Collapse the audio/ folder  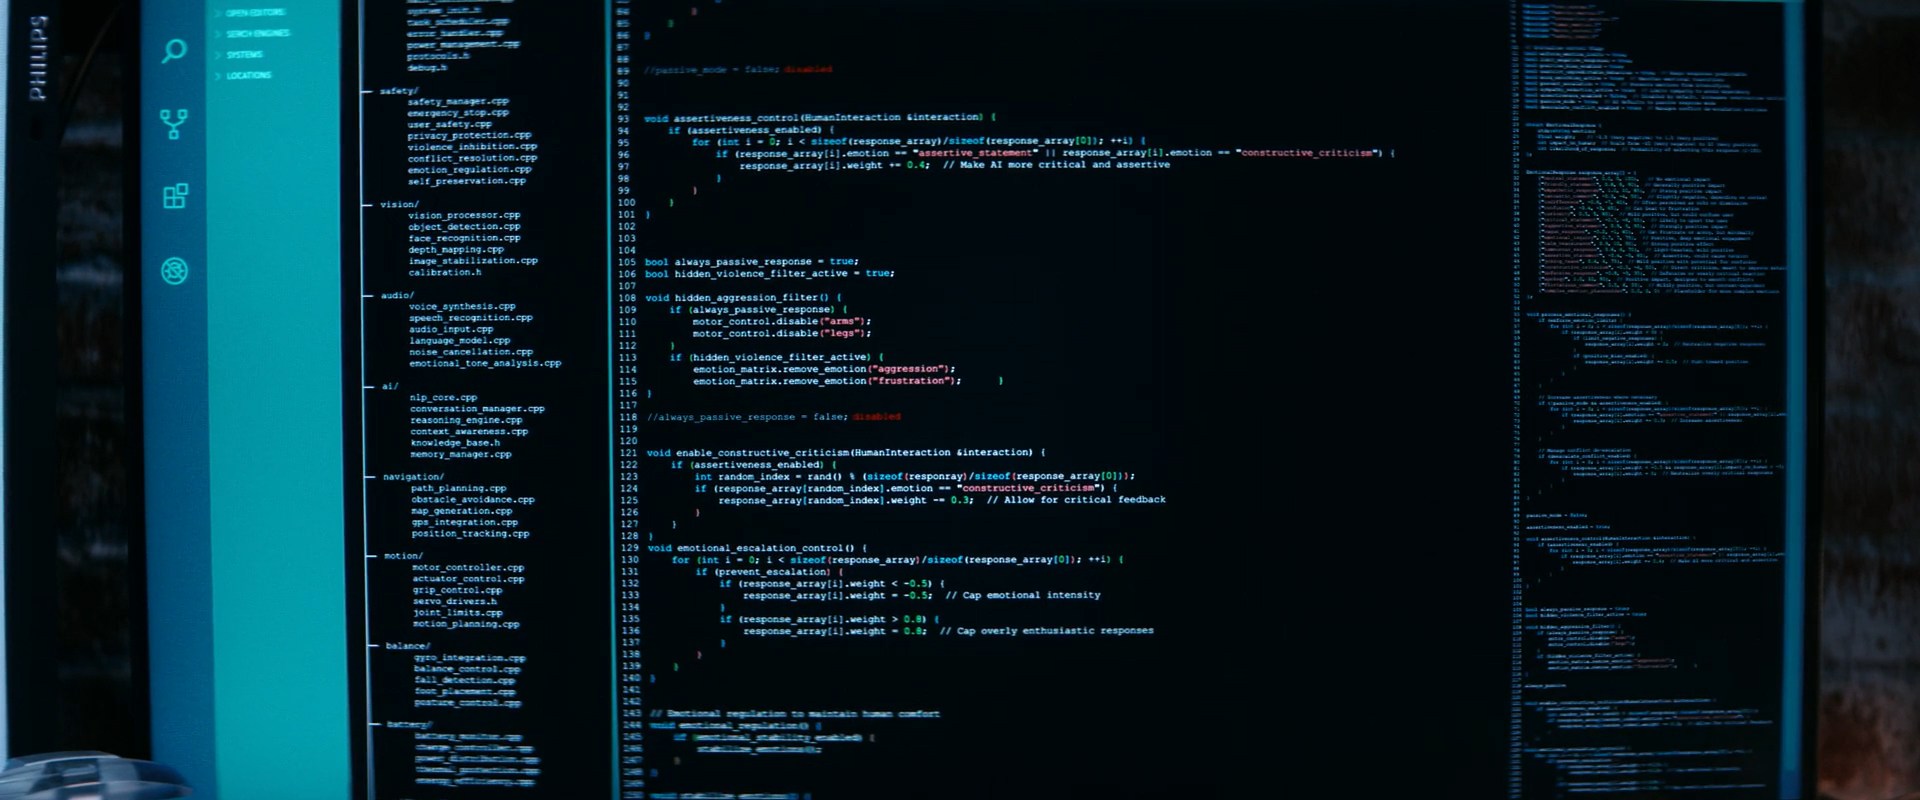pos(397,296)
